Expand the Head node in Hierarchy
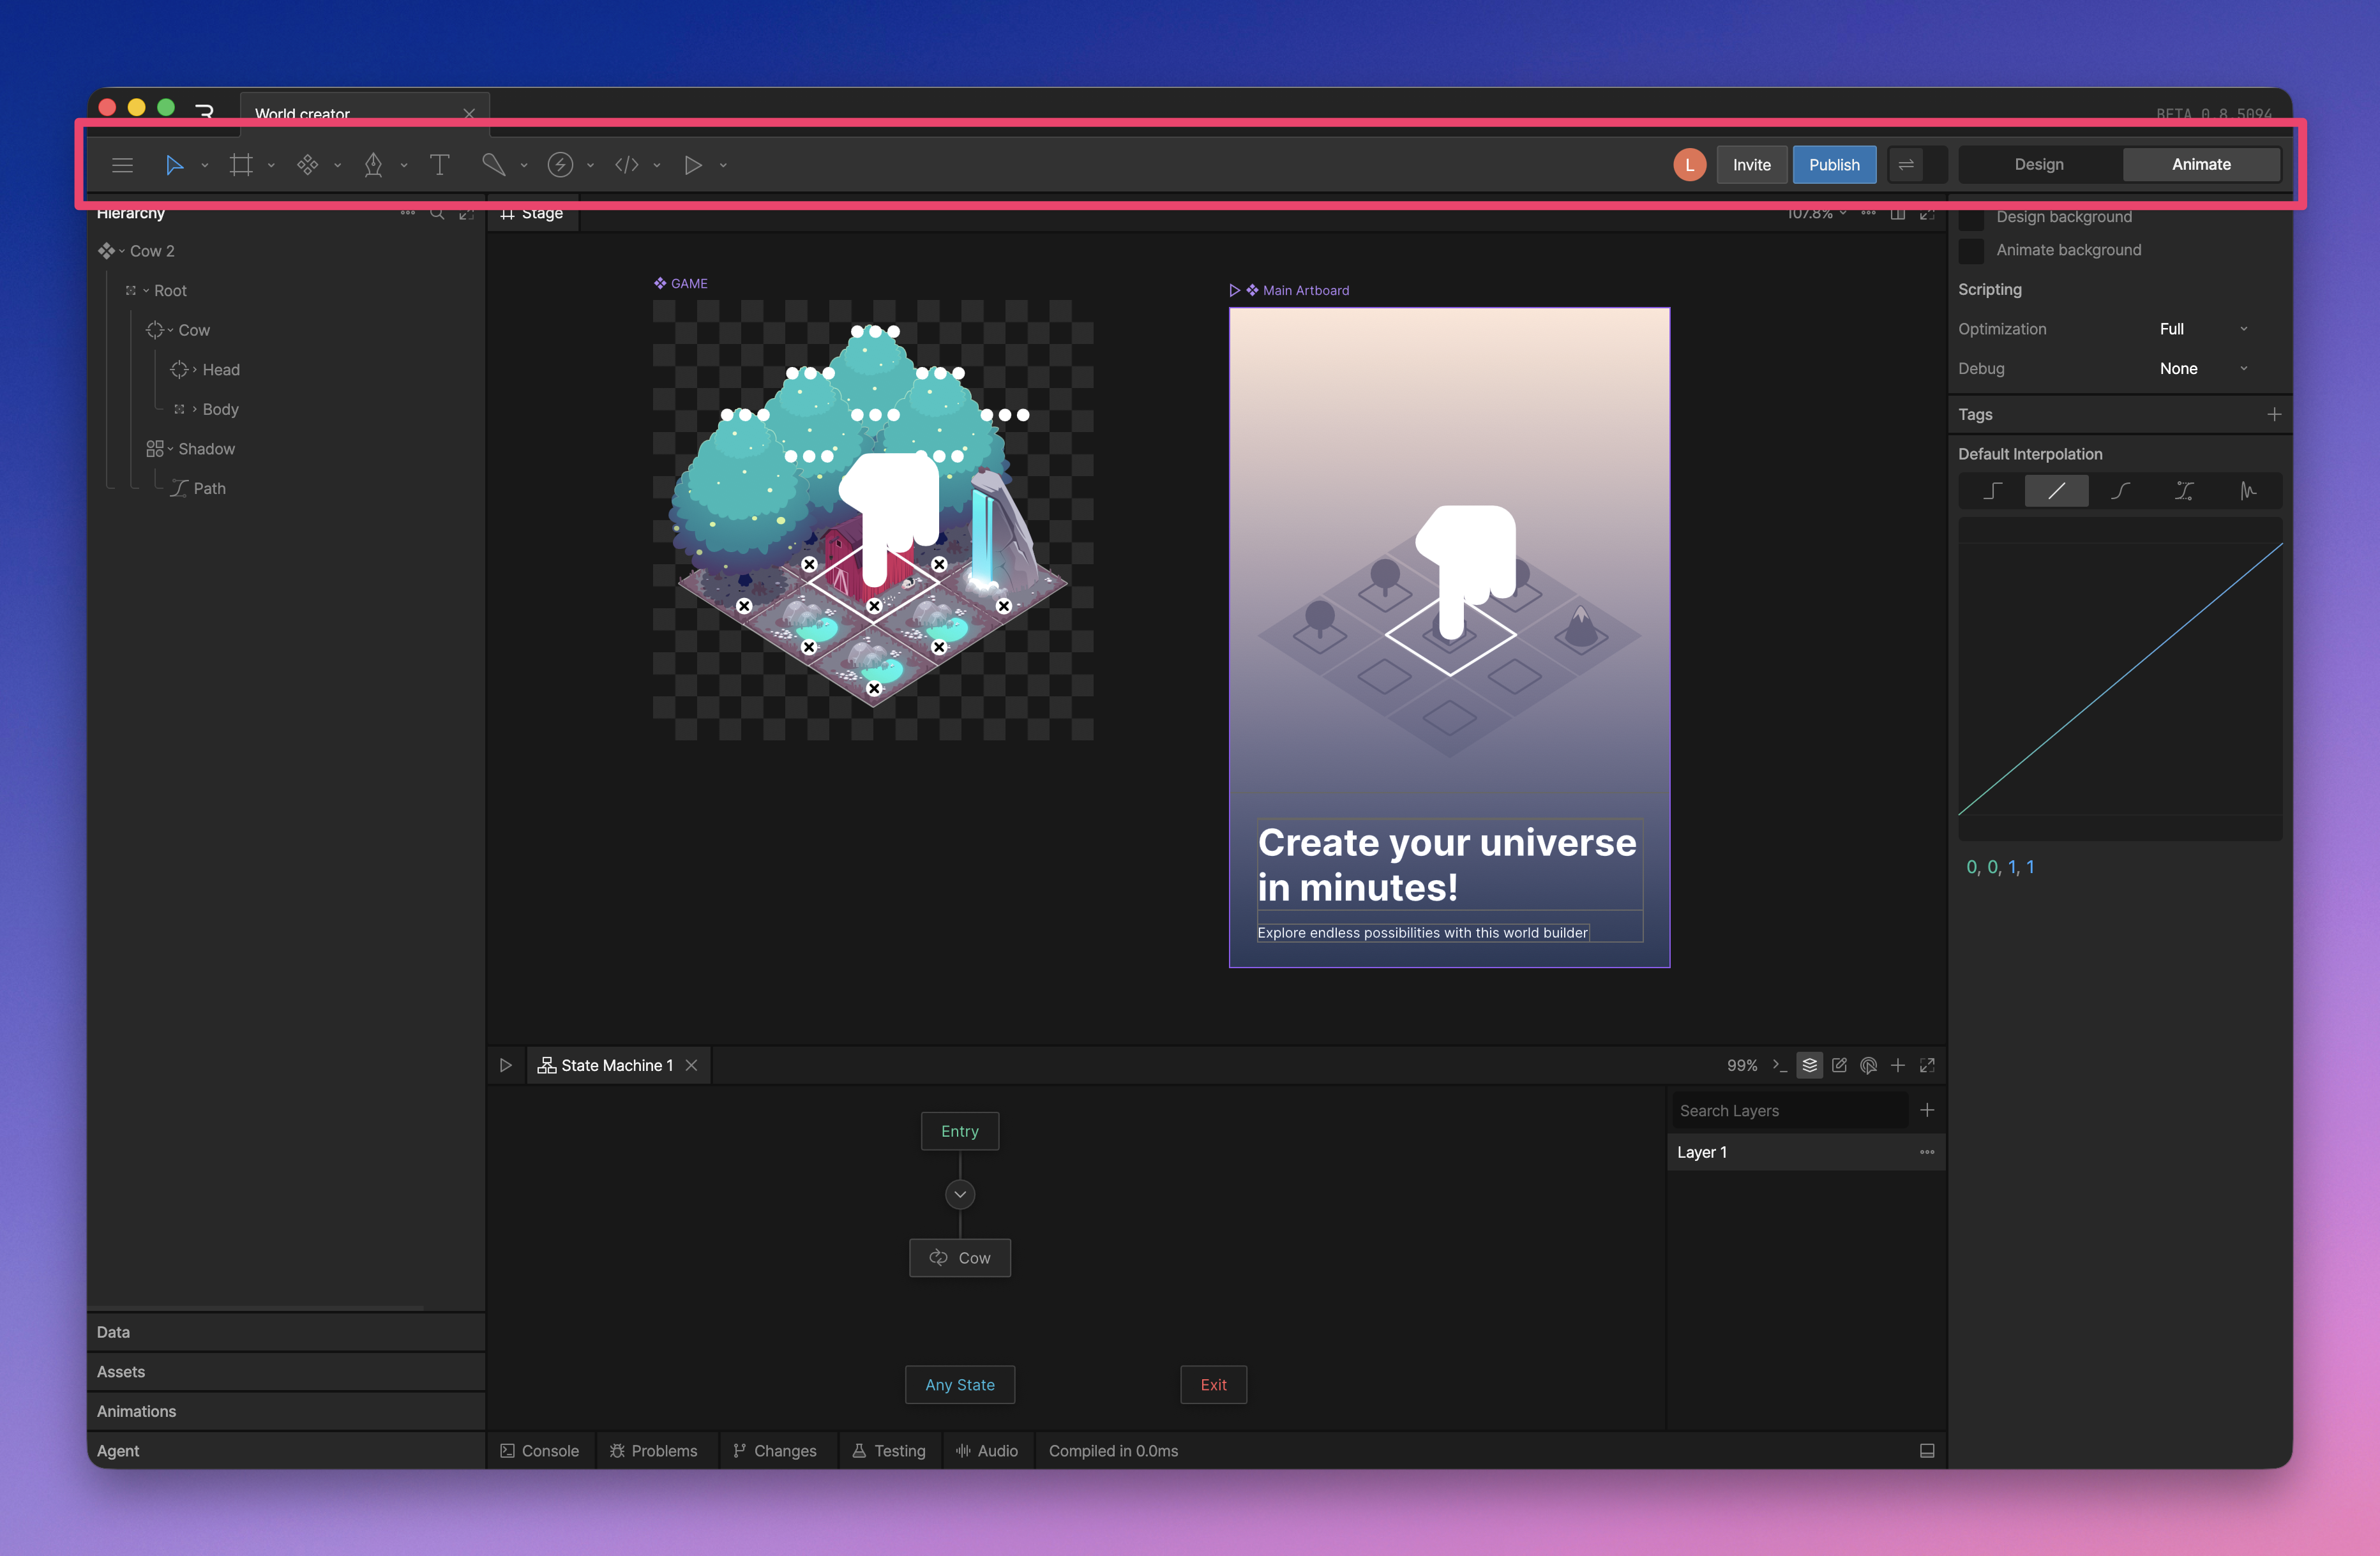The height and width of the screenshot is (1556, 2380). pos(194,370)
